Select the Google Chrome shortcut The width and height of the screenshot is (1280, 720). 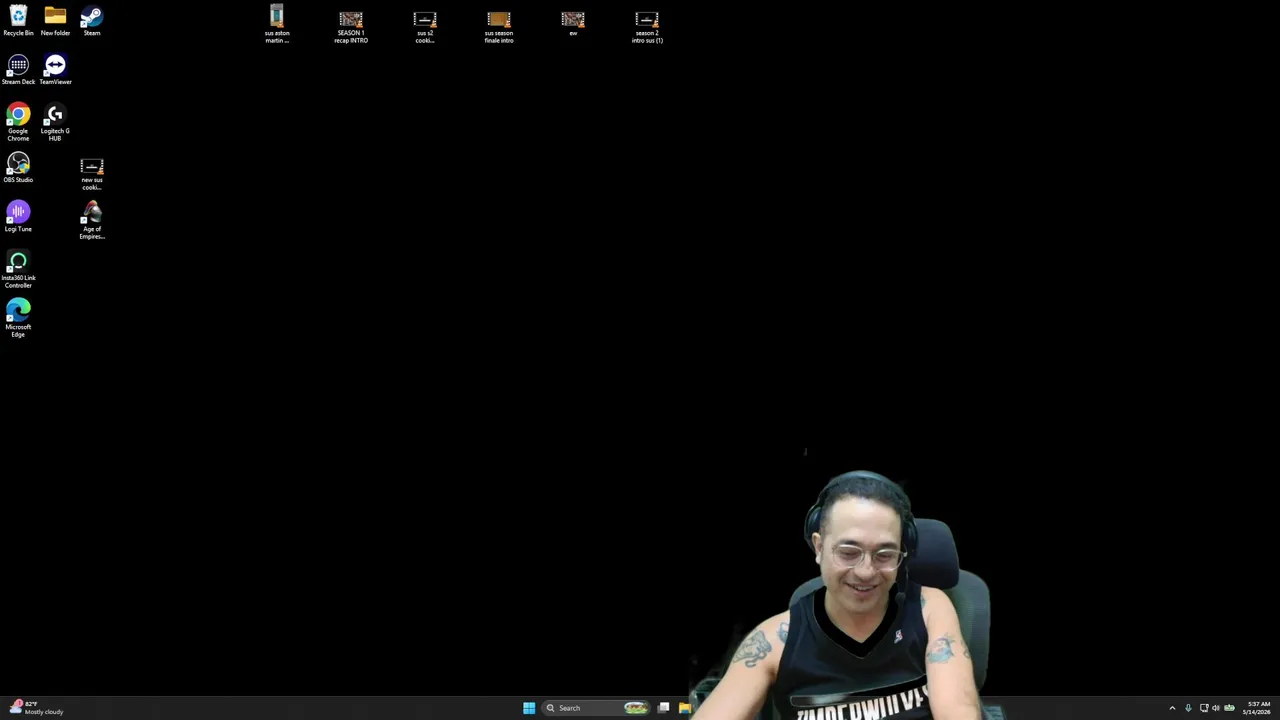18,122
